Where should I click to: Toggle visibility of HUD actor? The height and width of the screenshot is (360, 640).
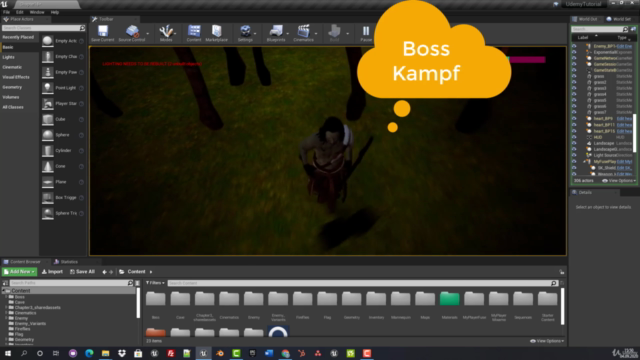coord(574,137)
